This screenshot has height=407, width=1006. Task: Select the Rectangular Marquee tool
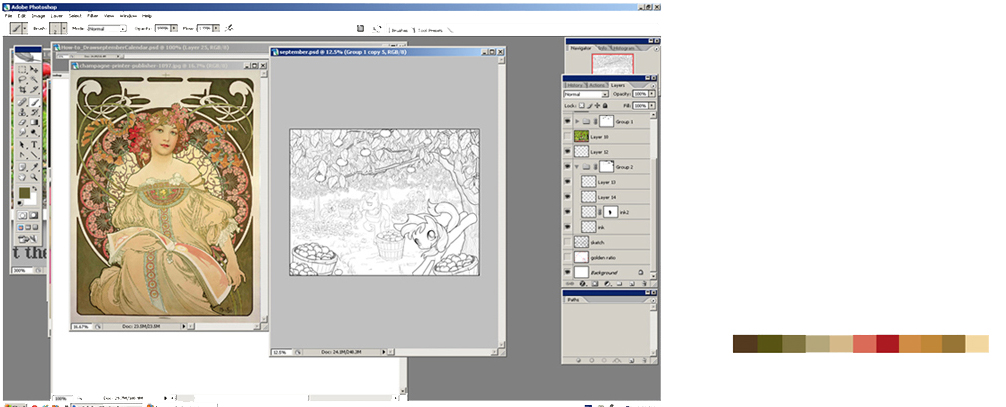[x=22, y=69]
